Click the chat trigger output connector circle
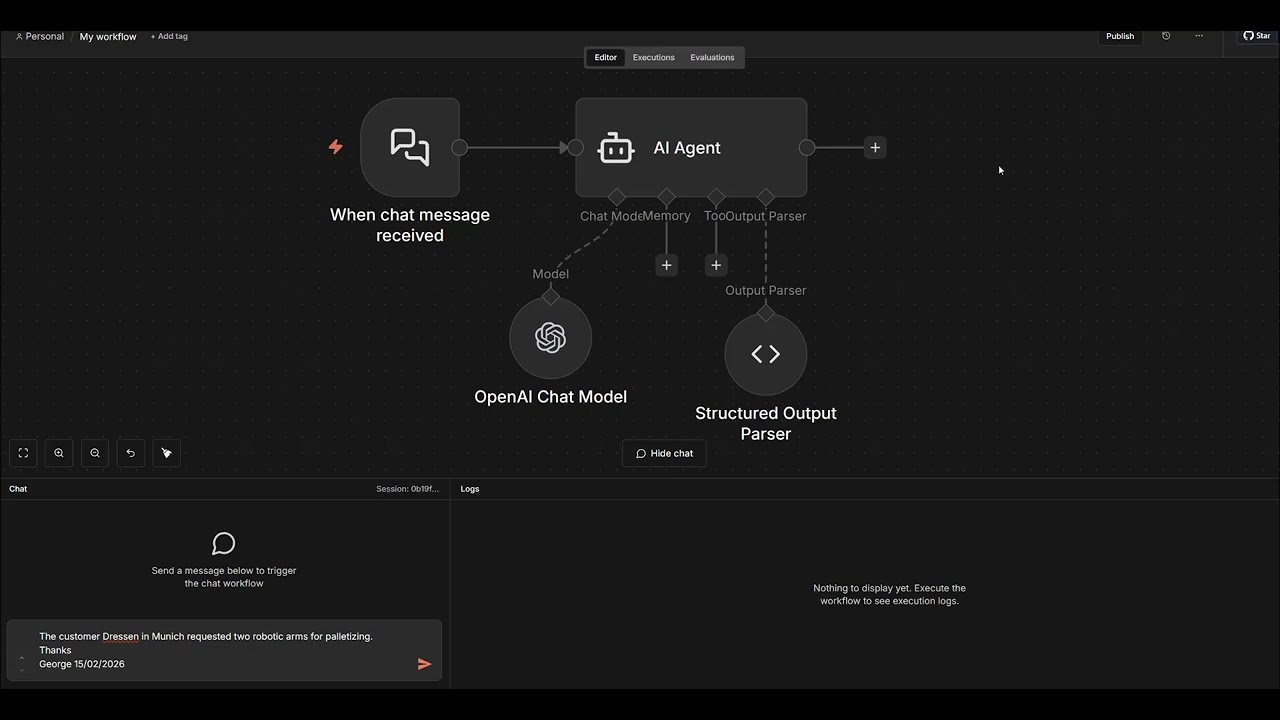 (x=459, y=147)
